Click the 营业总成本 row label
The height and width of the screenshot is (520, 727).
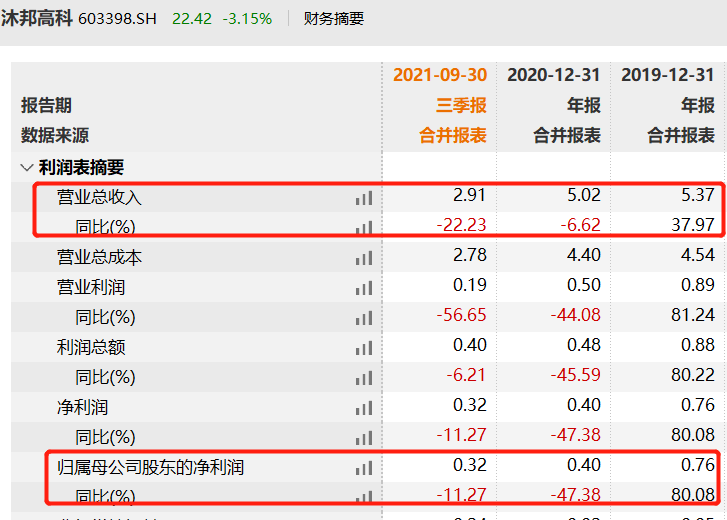tap(99, 257)
